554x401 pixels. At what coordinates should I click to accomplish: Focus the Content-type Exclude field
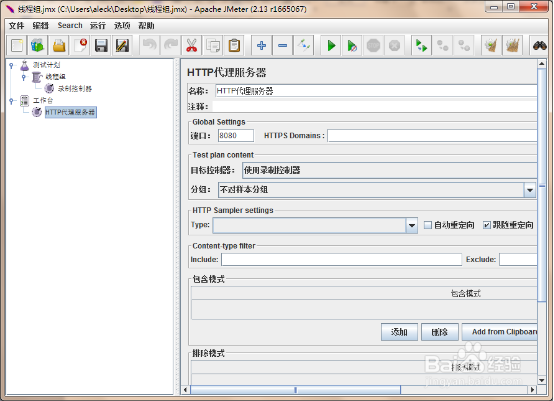(518, 259)
